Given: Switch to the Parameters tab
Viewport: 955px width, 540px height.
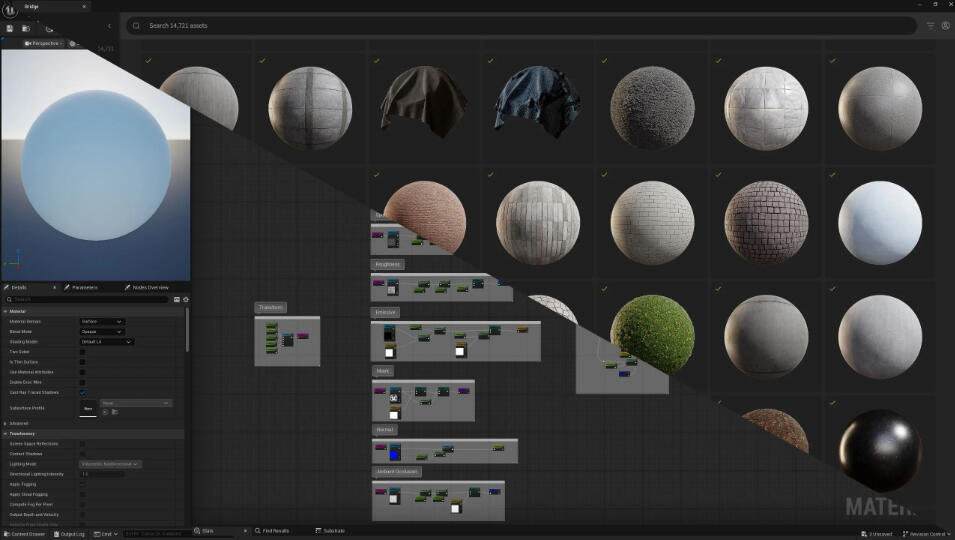Looking at the screenshot, I should pos(81,287).
